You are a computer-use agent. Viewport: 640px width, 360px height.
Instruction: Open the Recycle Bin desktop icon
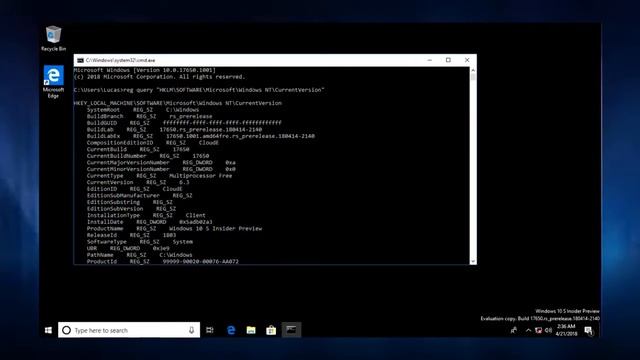pyautogui.click(x=53, y=38)
